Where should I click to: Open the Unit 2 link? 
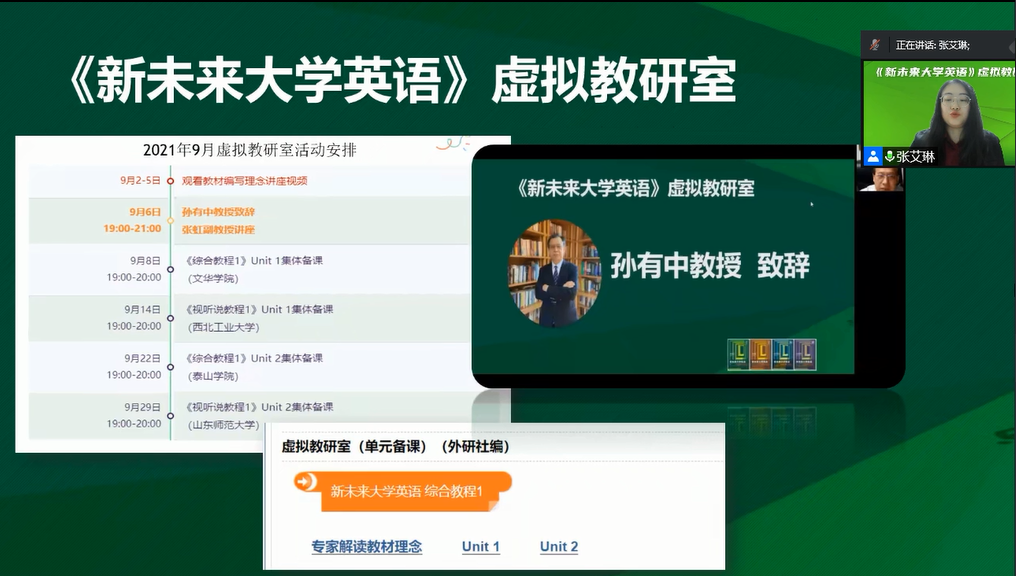click(559, 546)
